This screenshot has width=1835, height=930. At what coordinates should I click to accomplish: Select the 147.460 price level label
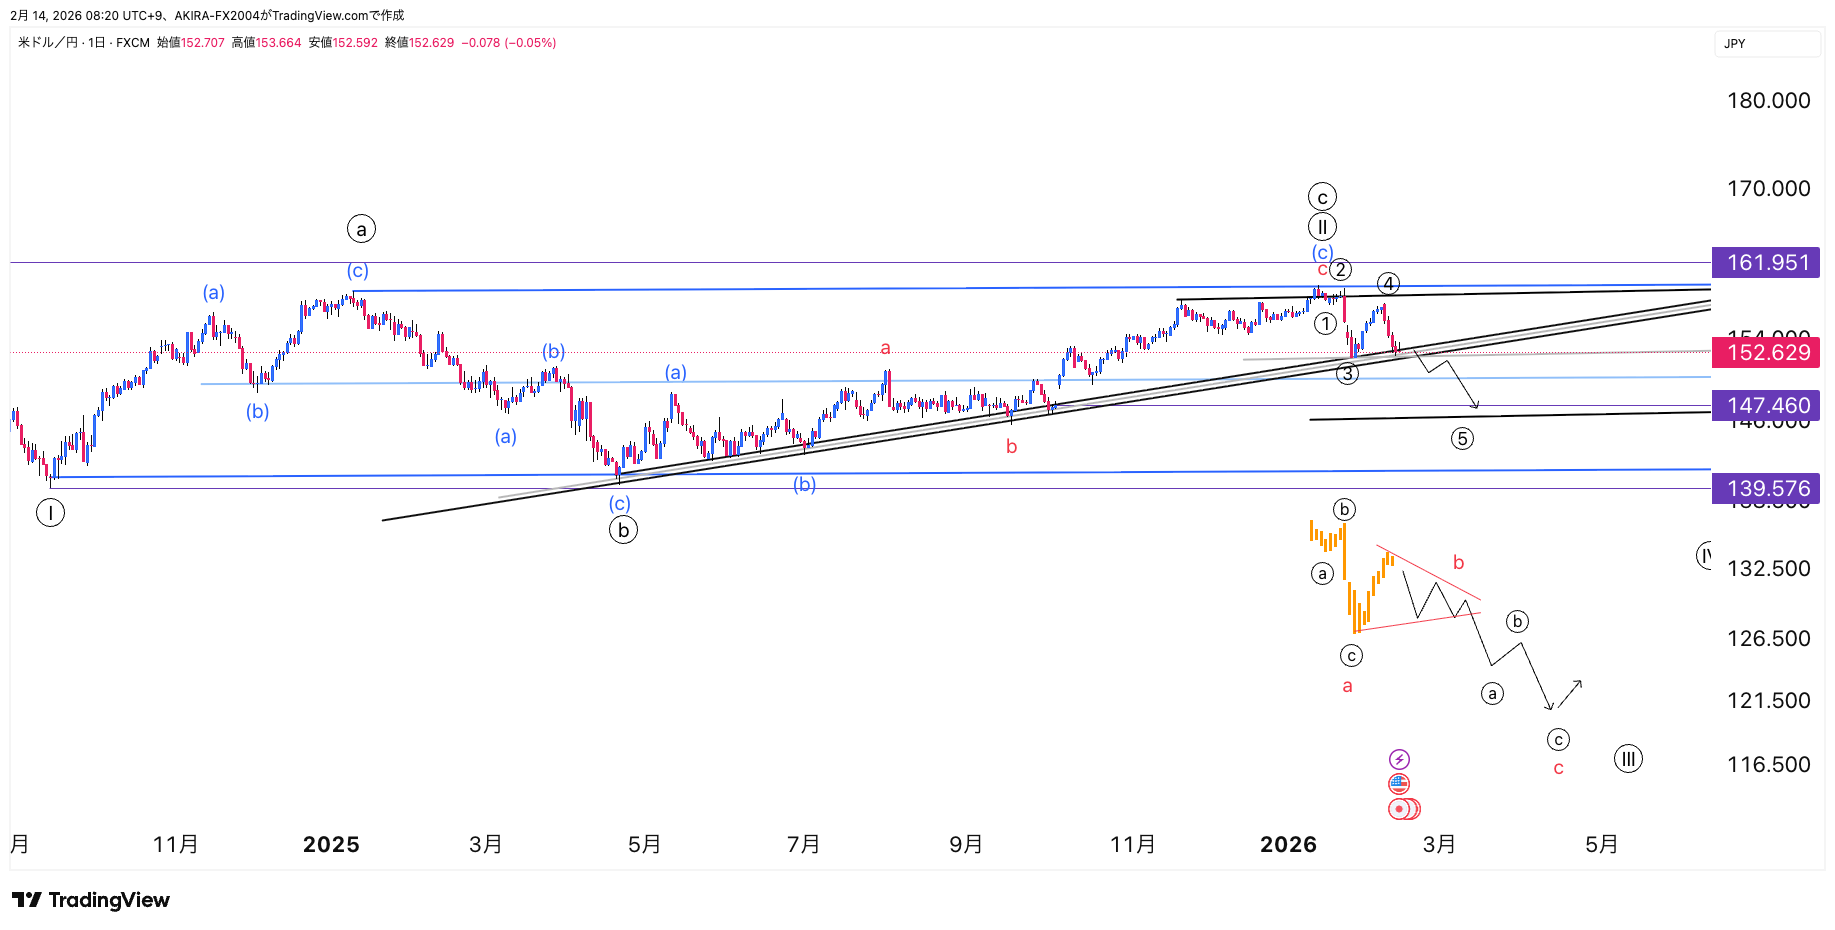pos(1767,406)
